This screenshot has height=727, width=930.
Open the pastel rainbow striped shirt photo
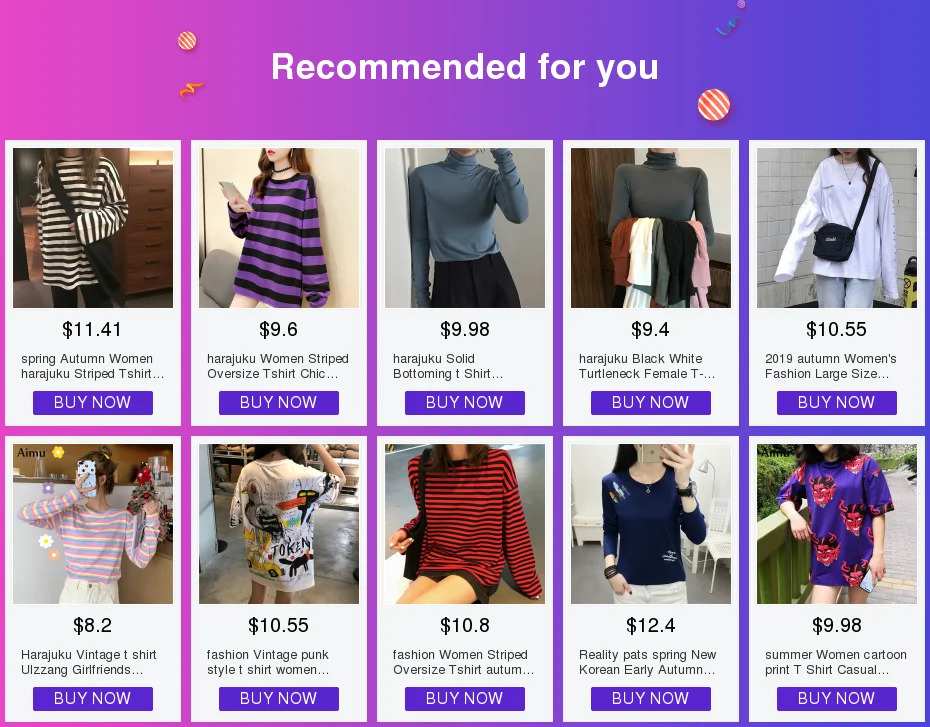(x=93, y=524)
